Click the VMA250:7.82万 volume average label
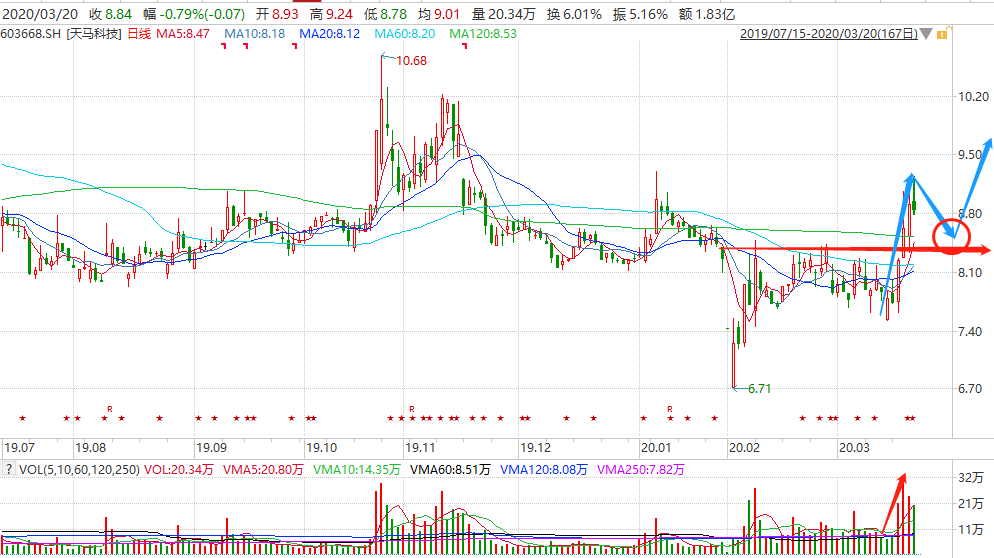Image resolution: width=994 pixels, height=558 pixels. (638, 469)
